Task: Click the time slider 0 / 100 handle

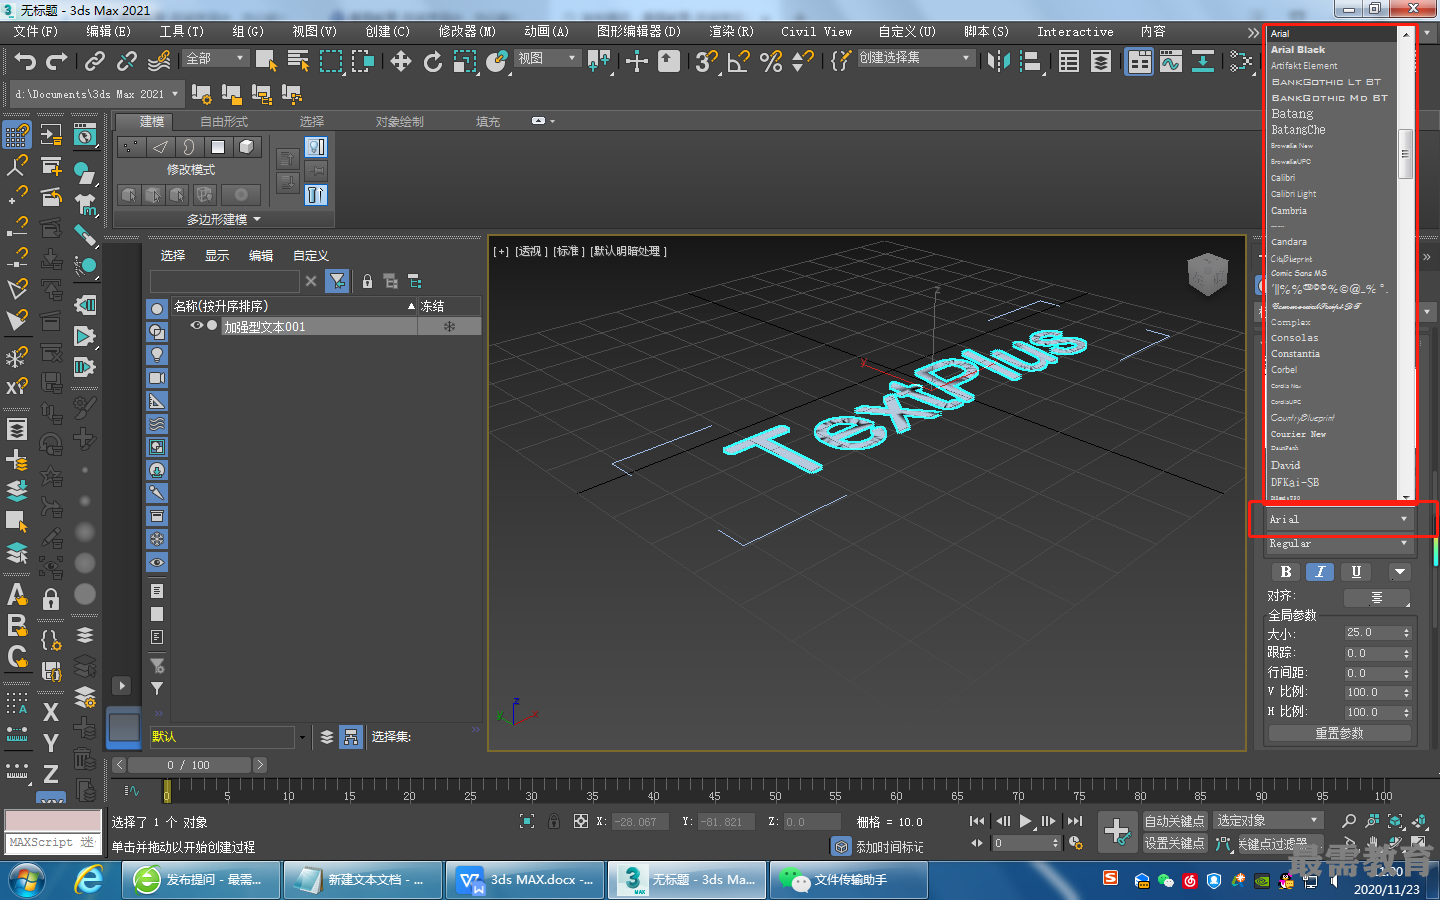Action: pos(188,765)
